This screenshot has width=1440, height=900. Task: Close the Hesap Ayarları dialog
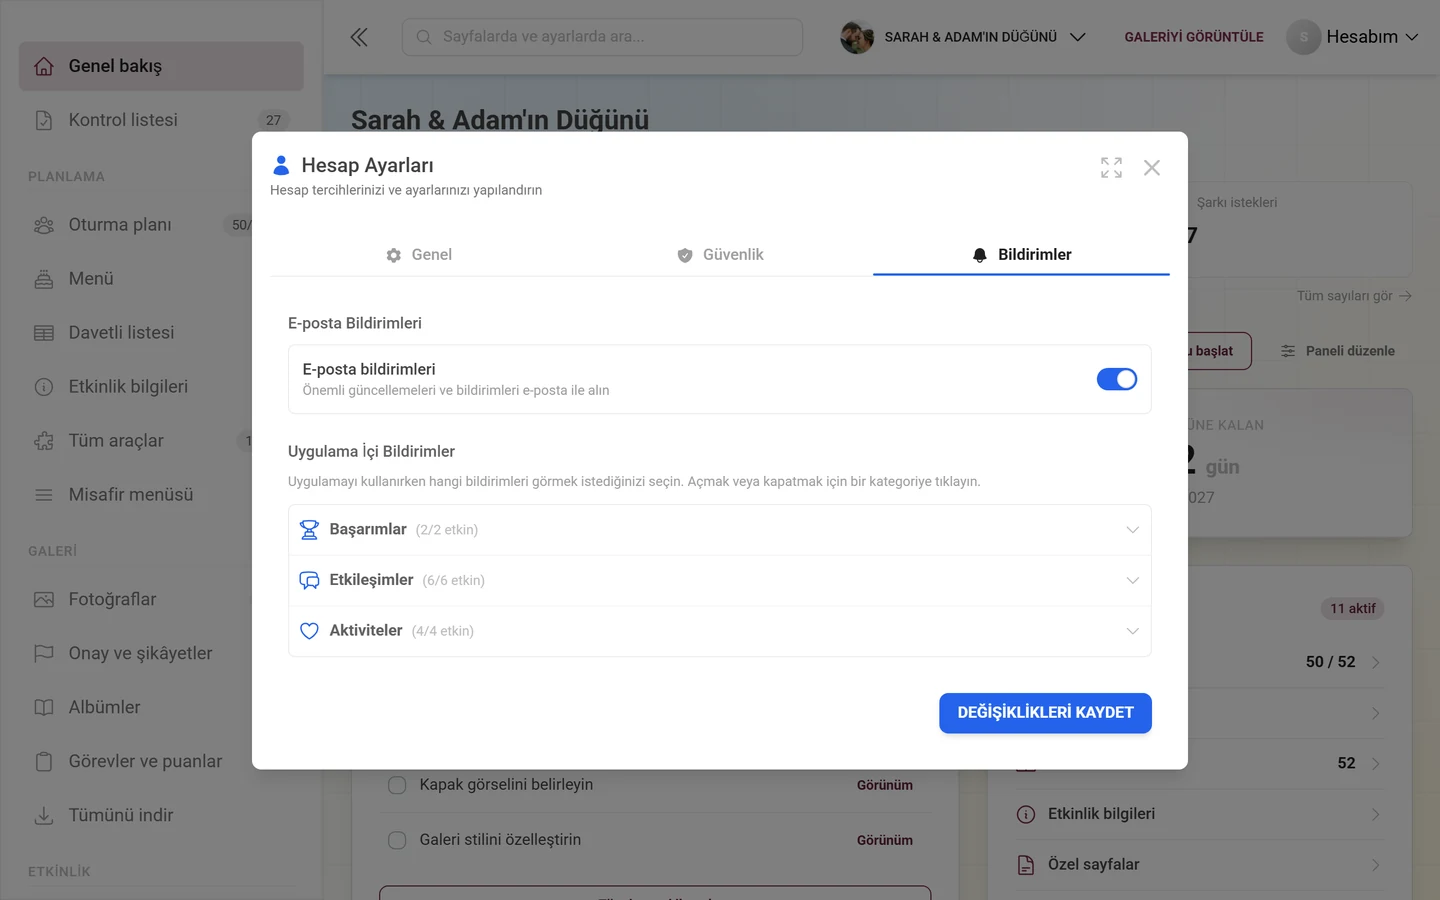1152,167
